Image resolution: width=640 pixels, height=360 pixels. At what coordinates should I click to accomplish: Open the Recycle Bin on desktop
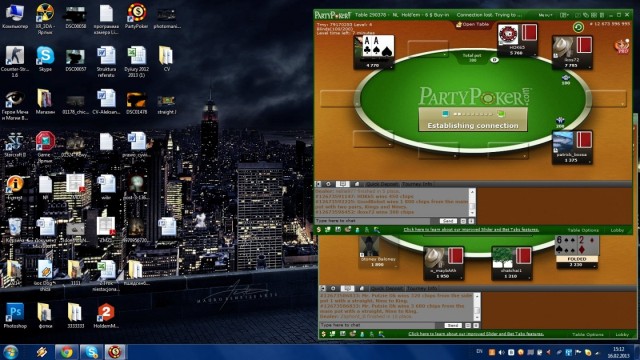click(x=15, y=231)
